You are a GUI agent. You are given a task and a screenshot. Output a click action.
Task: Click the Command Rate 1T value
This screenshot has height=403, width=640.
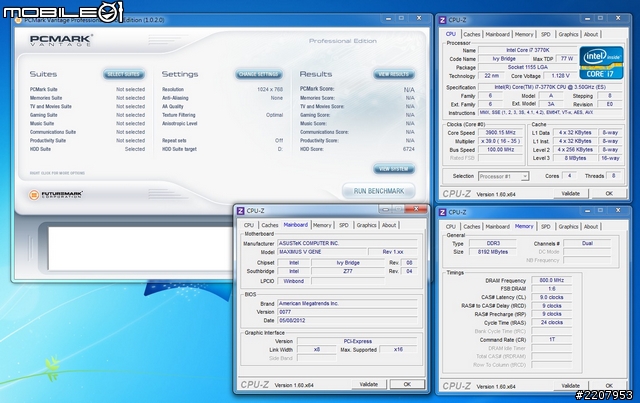(551, 340)
